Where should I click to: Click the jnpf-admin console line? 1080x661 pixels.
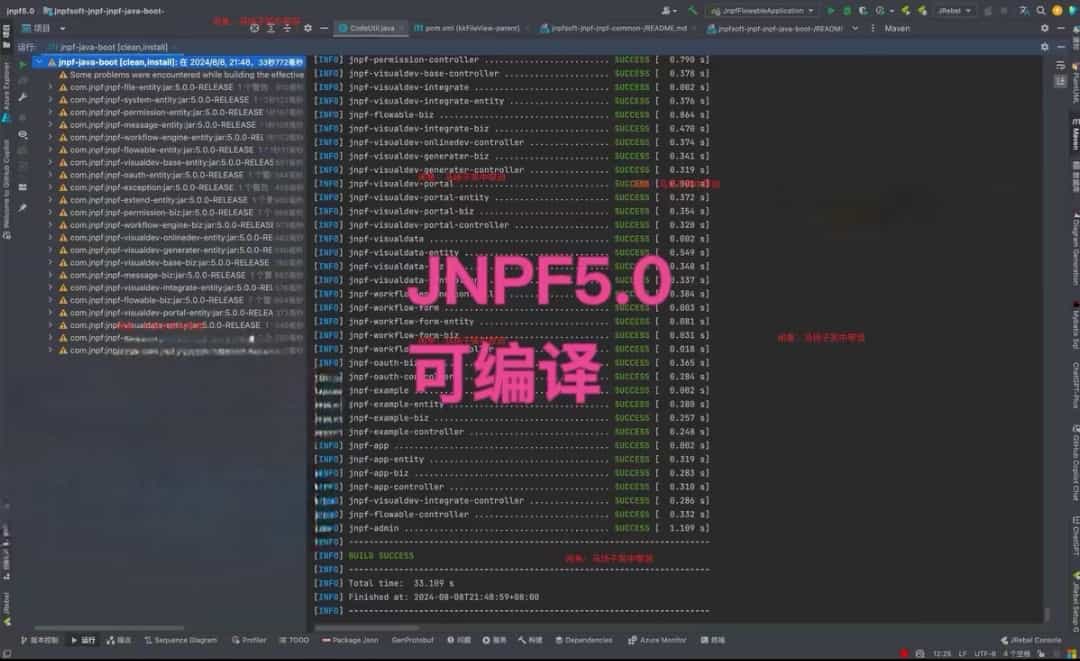pos(511,528)
